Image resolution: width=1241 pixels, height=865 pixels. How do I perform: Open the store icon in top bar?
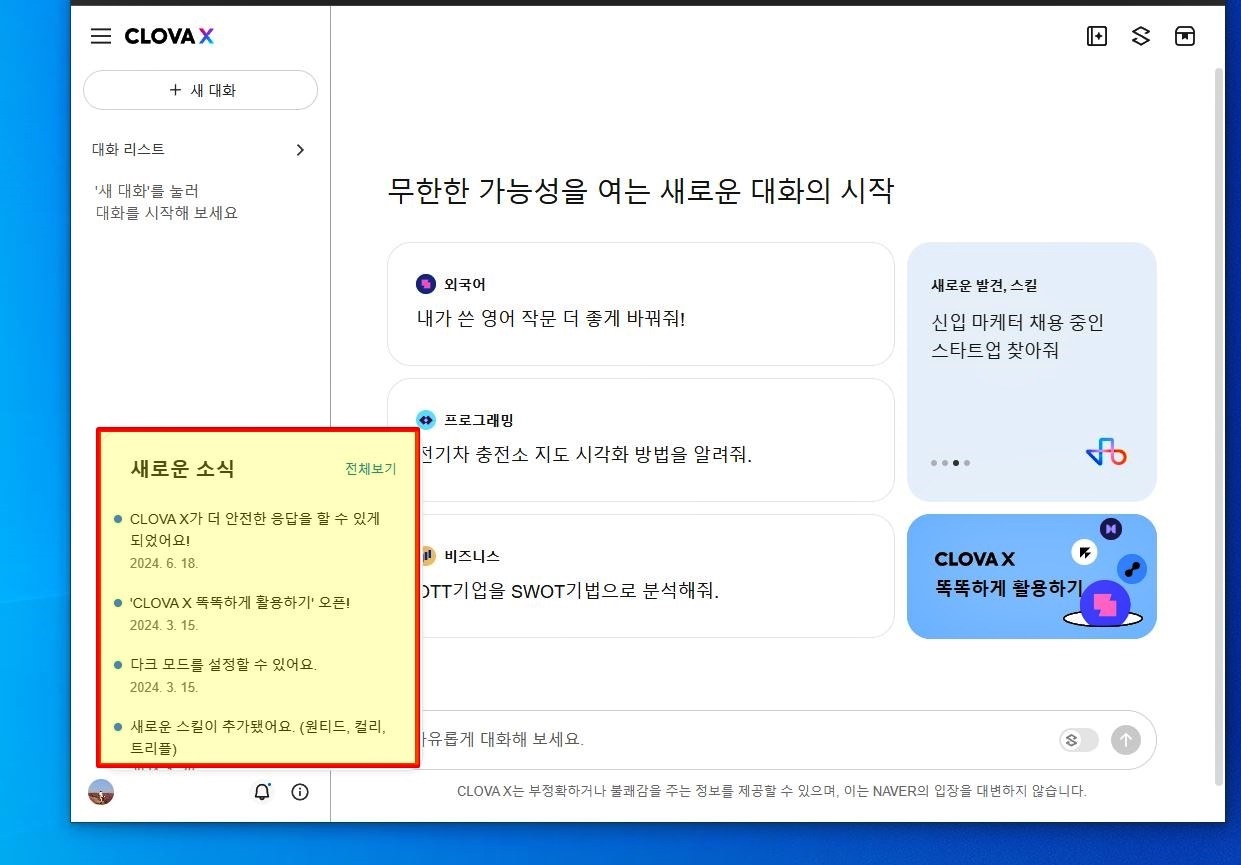pos(1185,36)
